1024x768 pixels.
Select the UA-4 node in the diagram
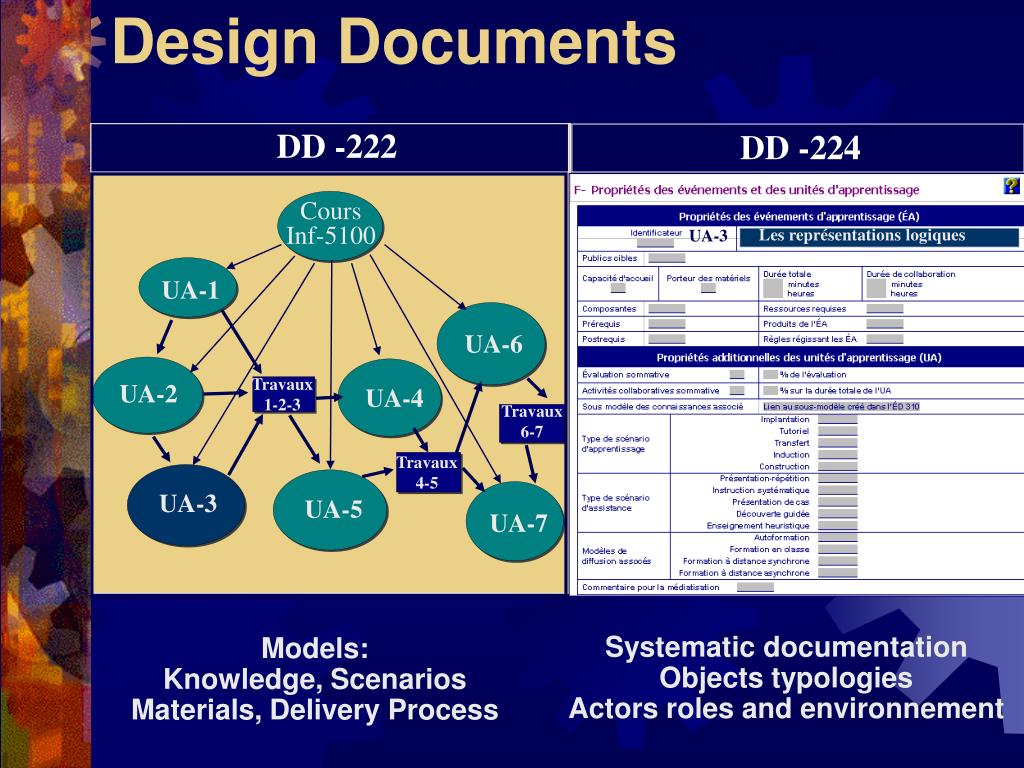(391, 398)
